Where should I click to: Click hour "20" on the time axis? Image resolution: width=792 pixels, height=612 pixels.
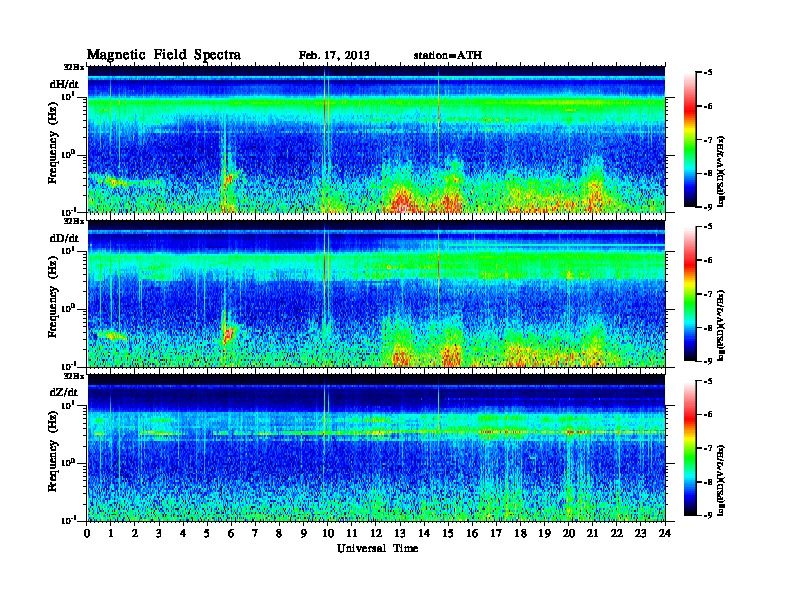[569, 533]
